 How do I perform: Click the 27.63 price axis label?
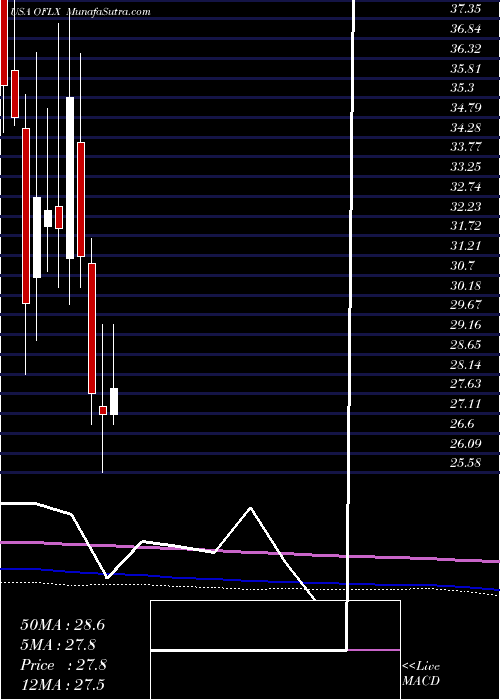(x=466, y=384)
